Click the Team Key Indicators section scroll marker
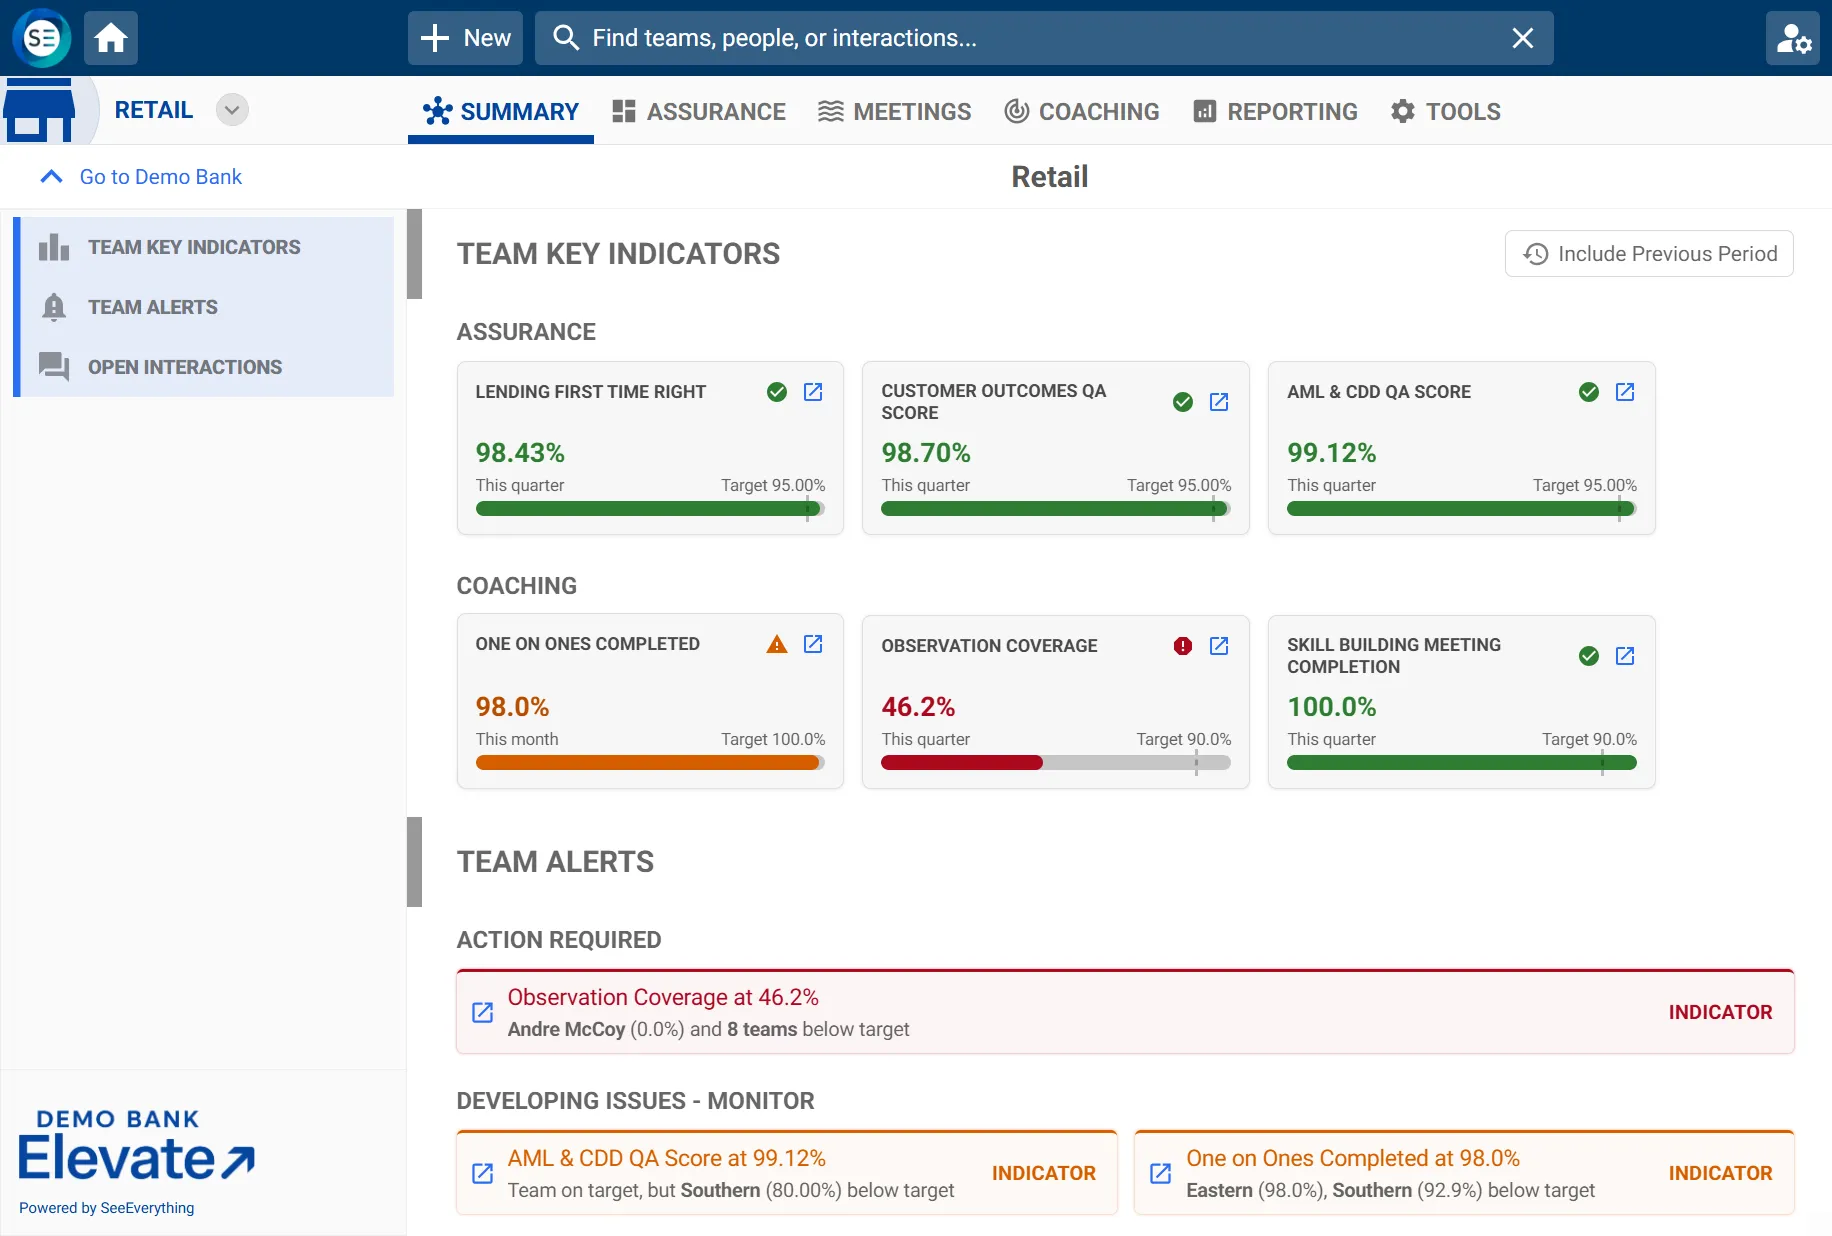Screen dimensions: 1832x1236 click(x=414, y=254)
